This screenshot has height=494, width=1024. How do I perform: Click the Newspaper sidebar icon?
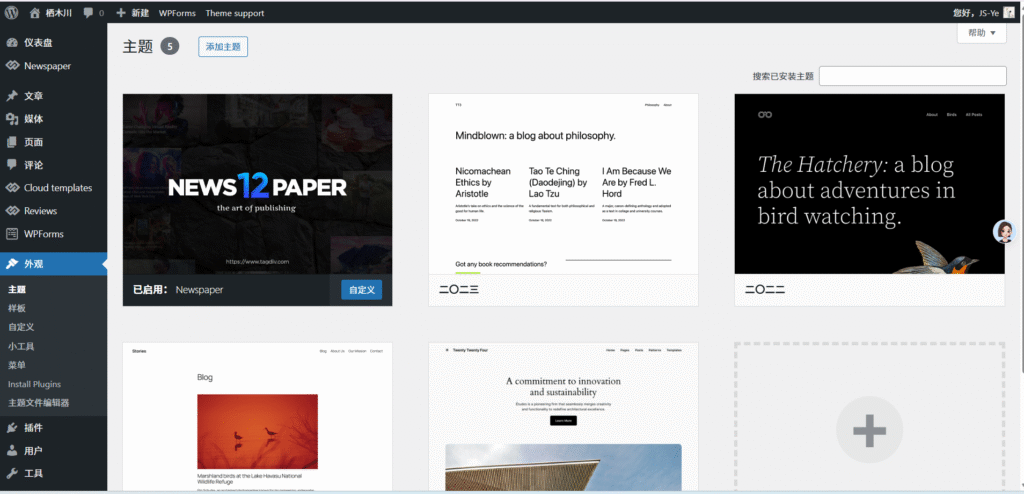(12, 66)
